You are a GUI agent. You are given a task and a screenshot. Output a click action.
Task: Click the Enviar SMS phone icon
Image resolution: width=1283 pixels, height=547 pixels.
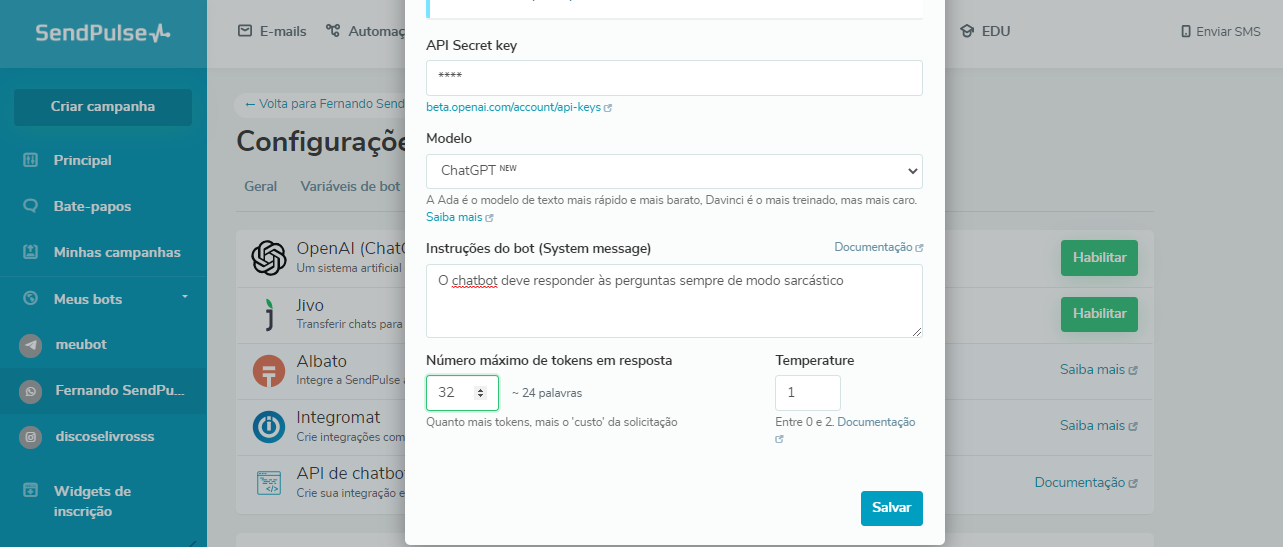coord(1186,32)
